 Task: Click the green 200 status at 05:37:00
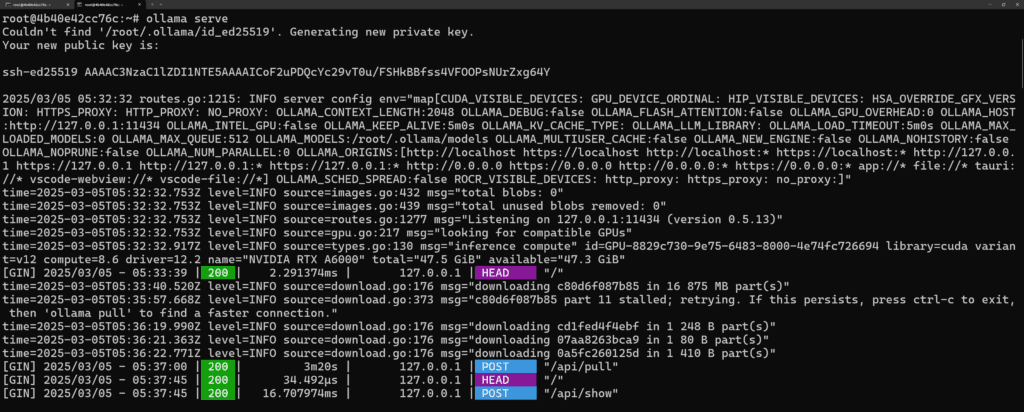point(217,366)
